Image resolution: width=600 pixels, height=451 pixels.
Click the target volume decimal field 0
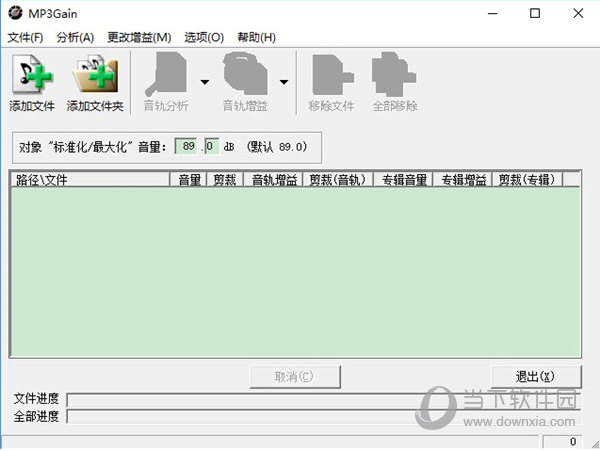click(x=212, y=146)
